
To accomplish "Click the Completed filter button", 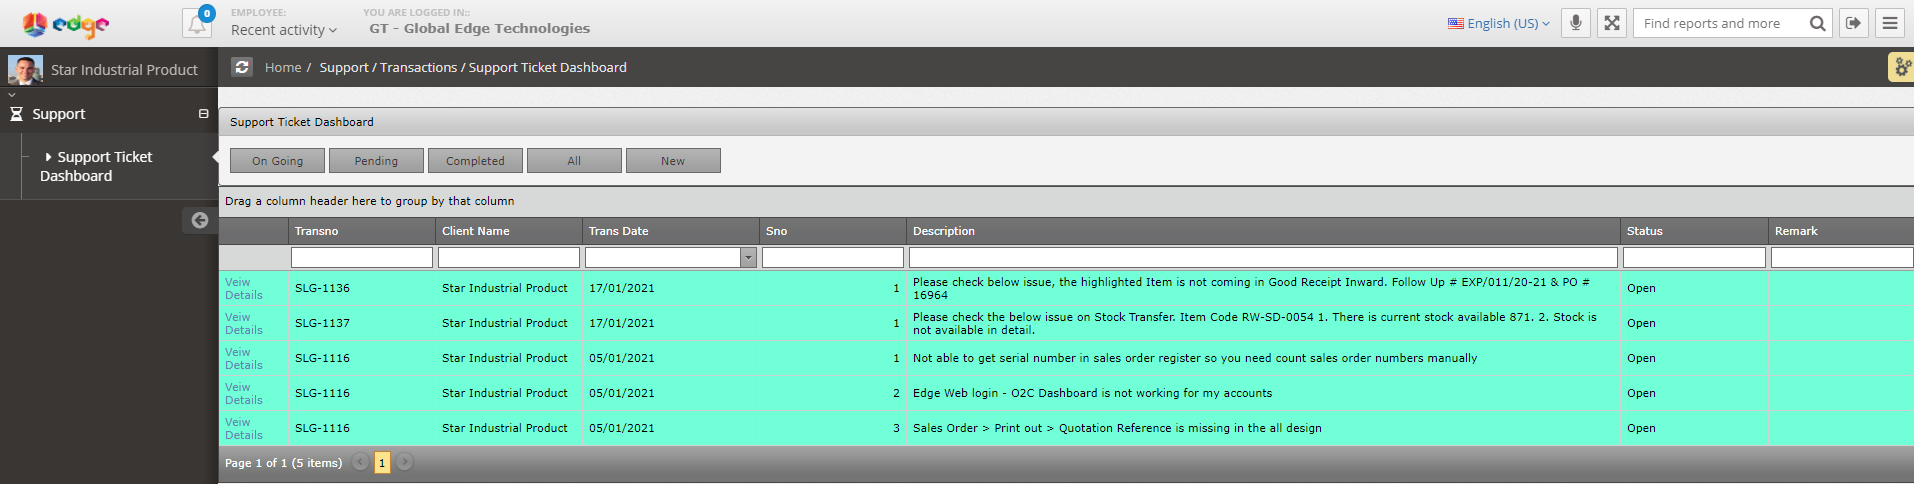I will pos(475,161).
